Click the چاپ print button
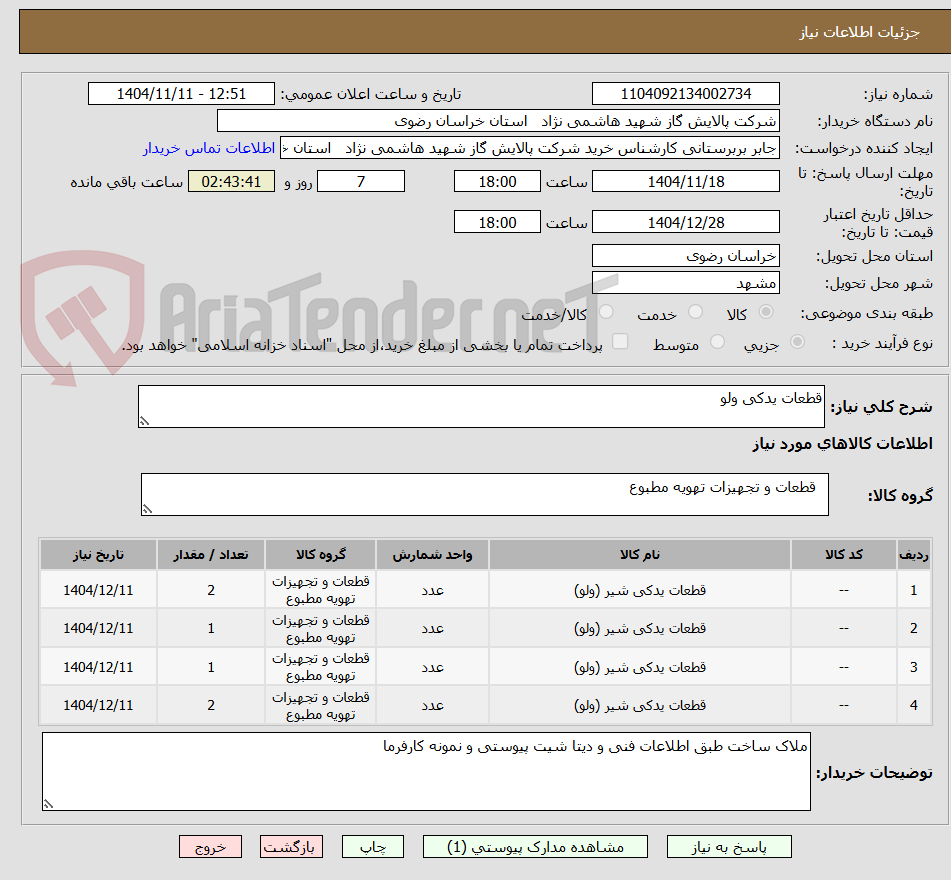 point(372,847)
